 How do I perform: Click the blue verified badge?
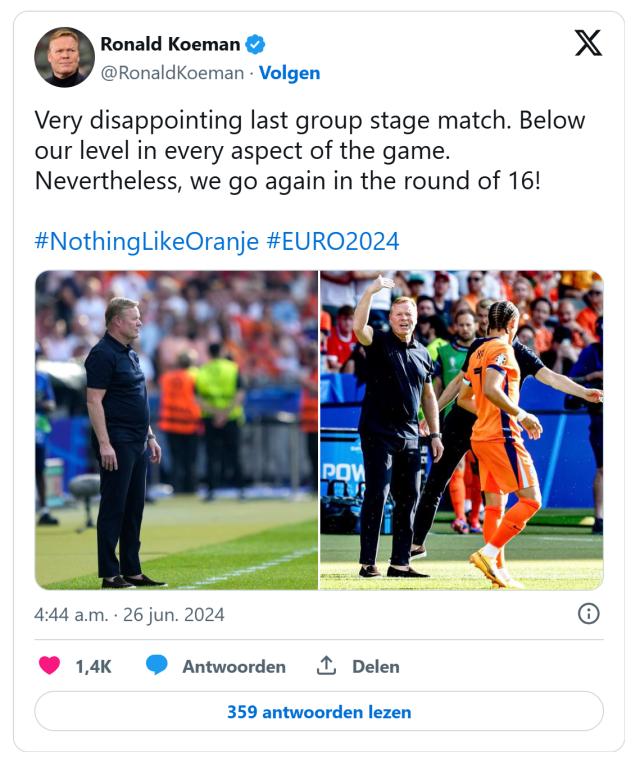click(256, 44)
